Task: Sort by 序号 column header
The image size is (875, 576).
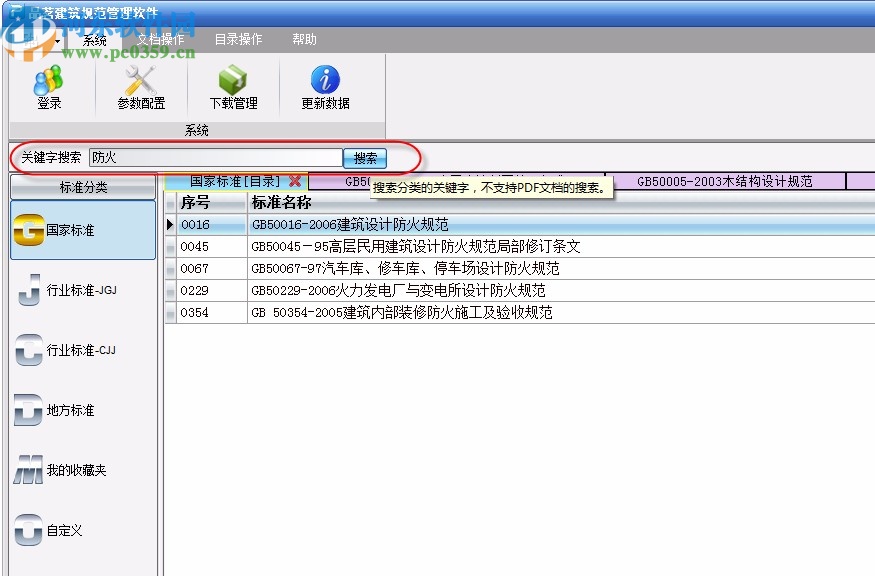Action: [211, 202]
